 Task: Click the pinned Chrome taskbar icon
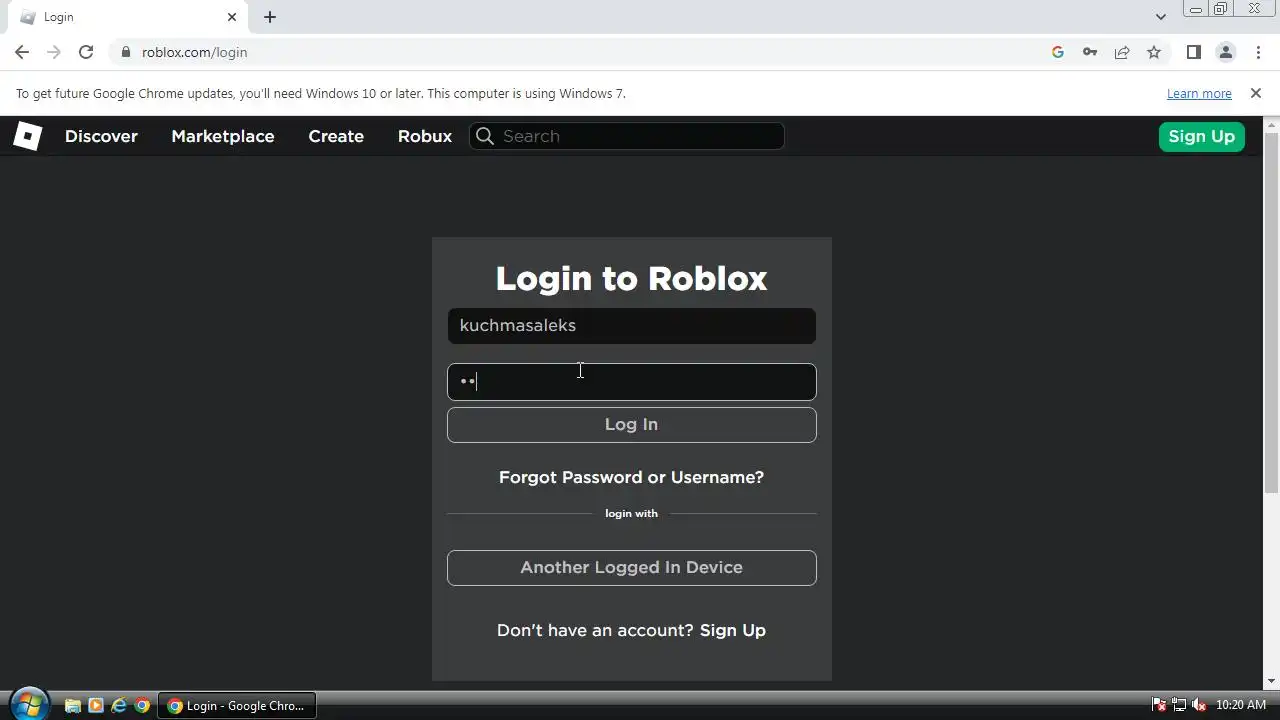[142, 705]
